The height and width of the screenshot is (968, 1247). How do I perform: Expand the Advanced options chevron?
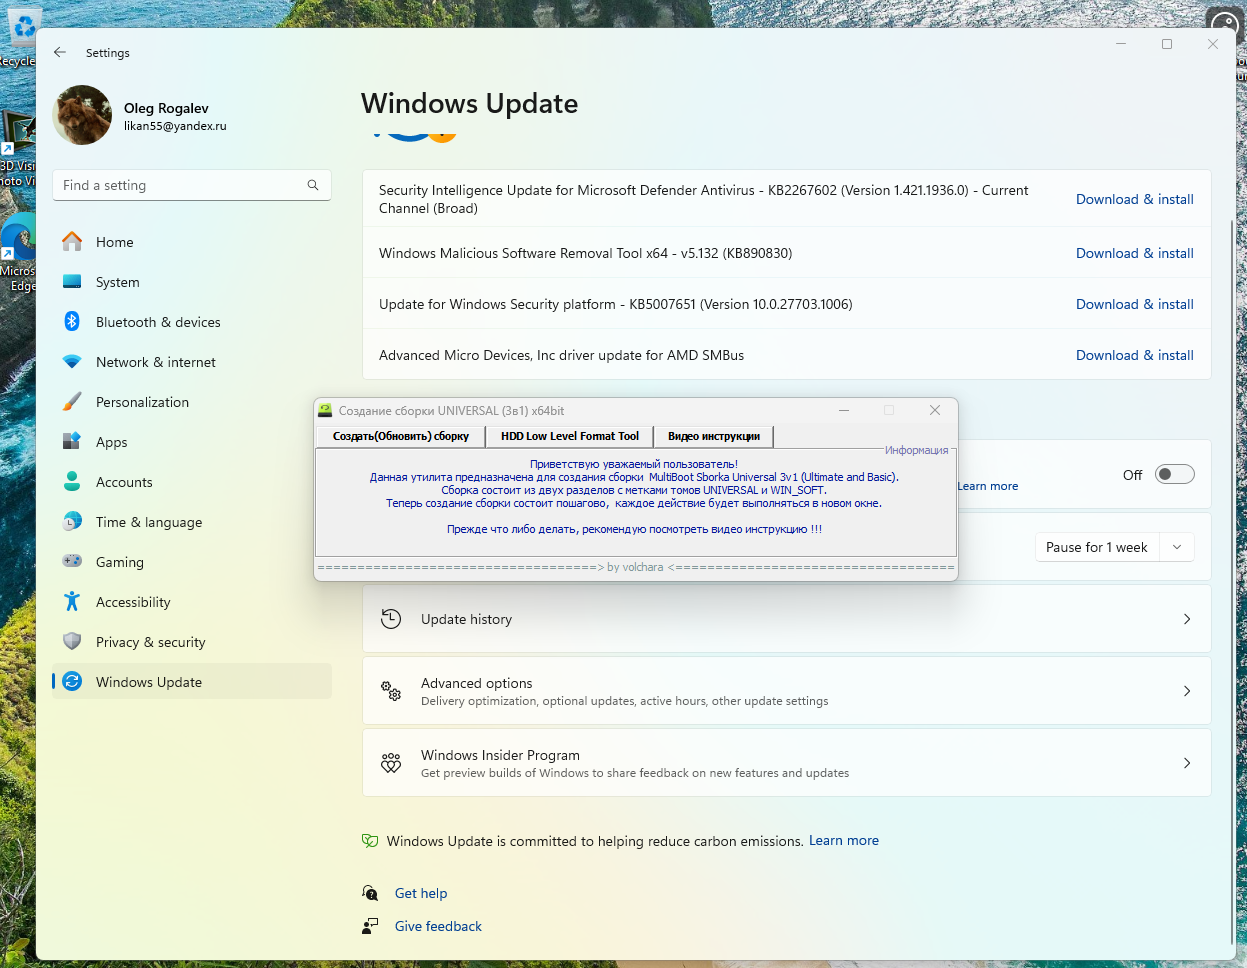tap(1187, 691)
